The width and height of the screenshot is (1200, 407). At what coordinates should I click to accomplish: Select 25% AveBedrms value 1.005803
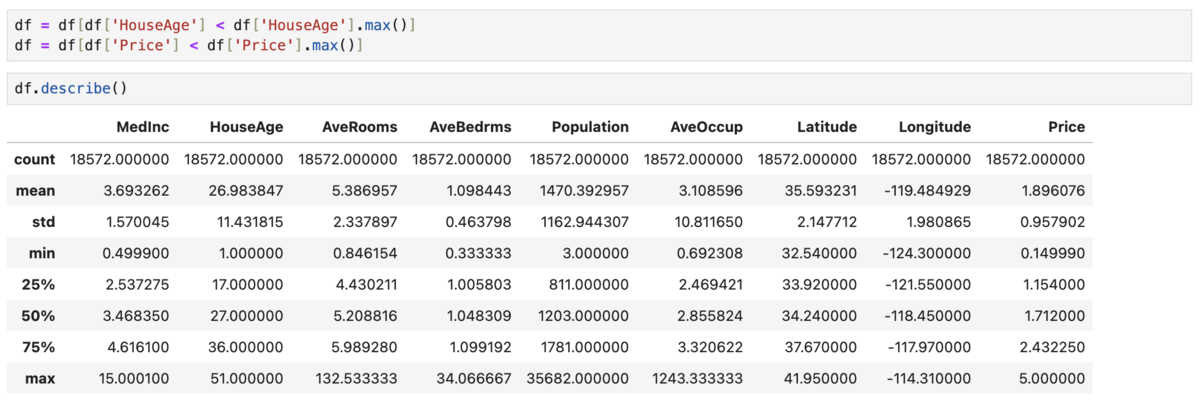point(478,286)
